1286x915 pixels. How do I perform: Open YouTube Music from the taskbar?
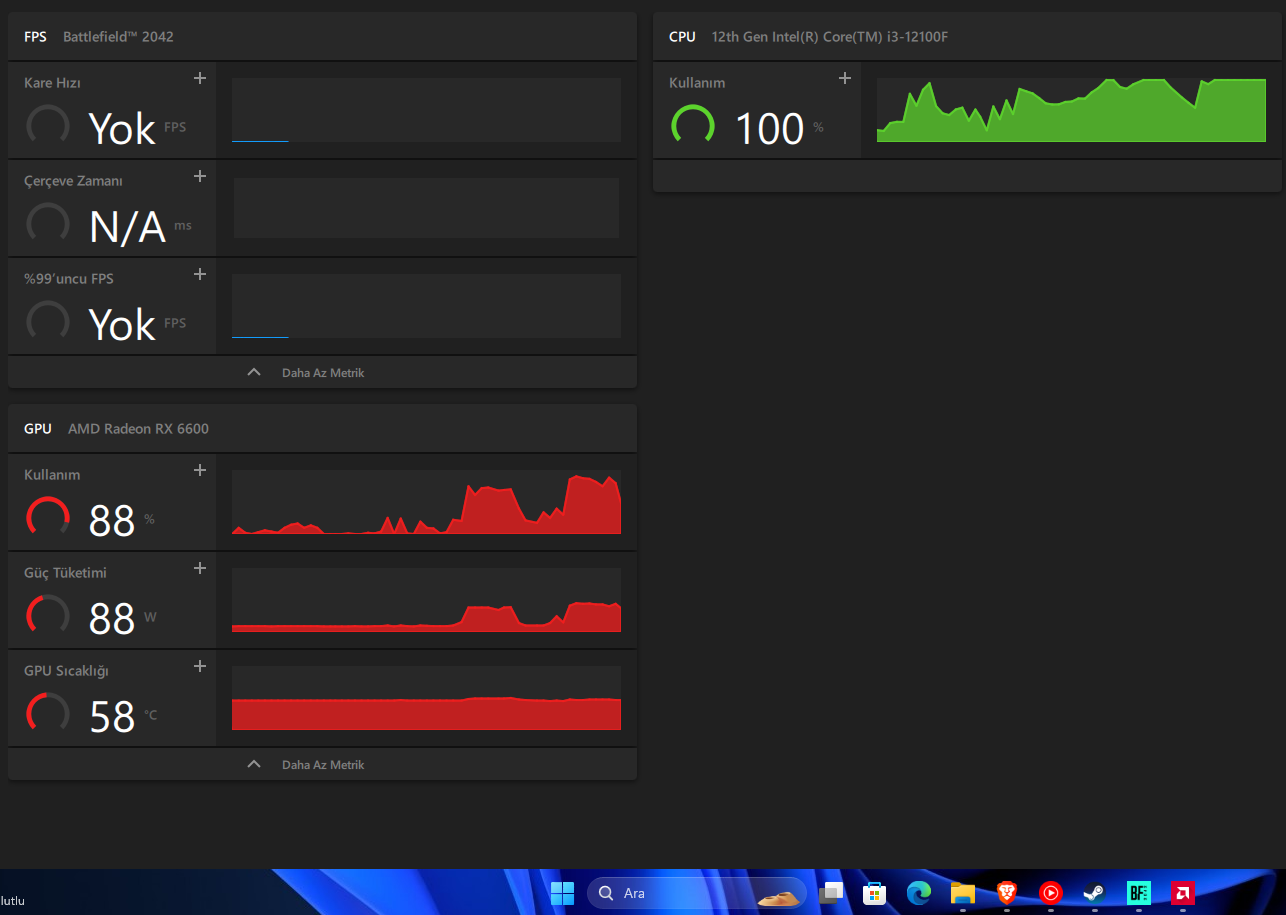coord(1051,893)
